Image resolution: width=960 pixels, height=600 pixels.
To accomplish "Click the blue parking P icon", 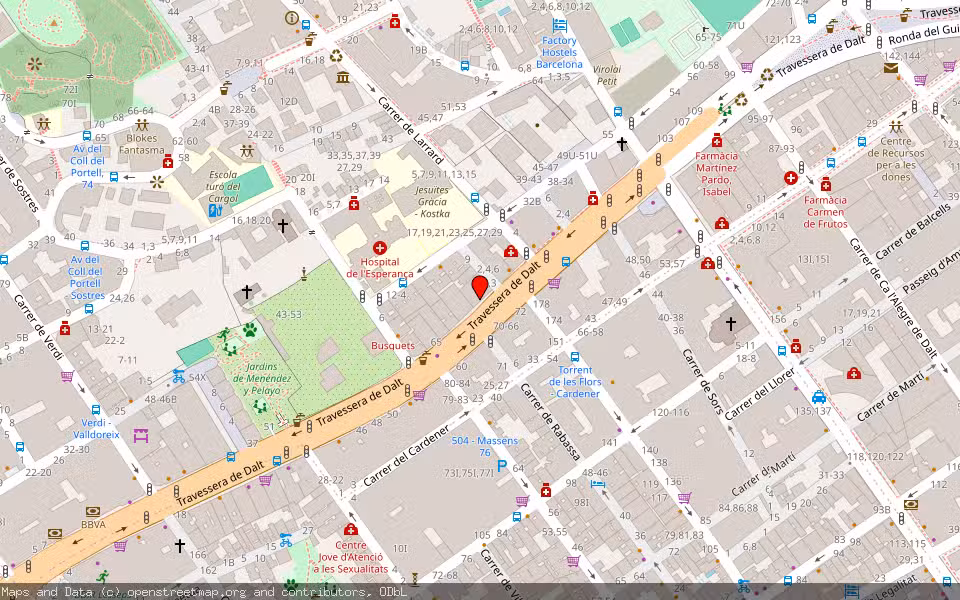I will [501, 466].
